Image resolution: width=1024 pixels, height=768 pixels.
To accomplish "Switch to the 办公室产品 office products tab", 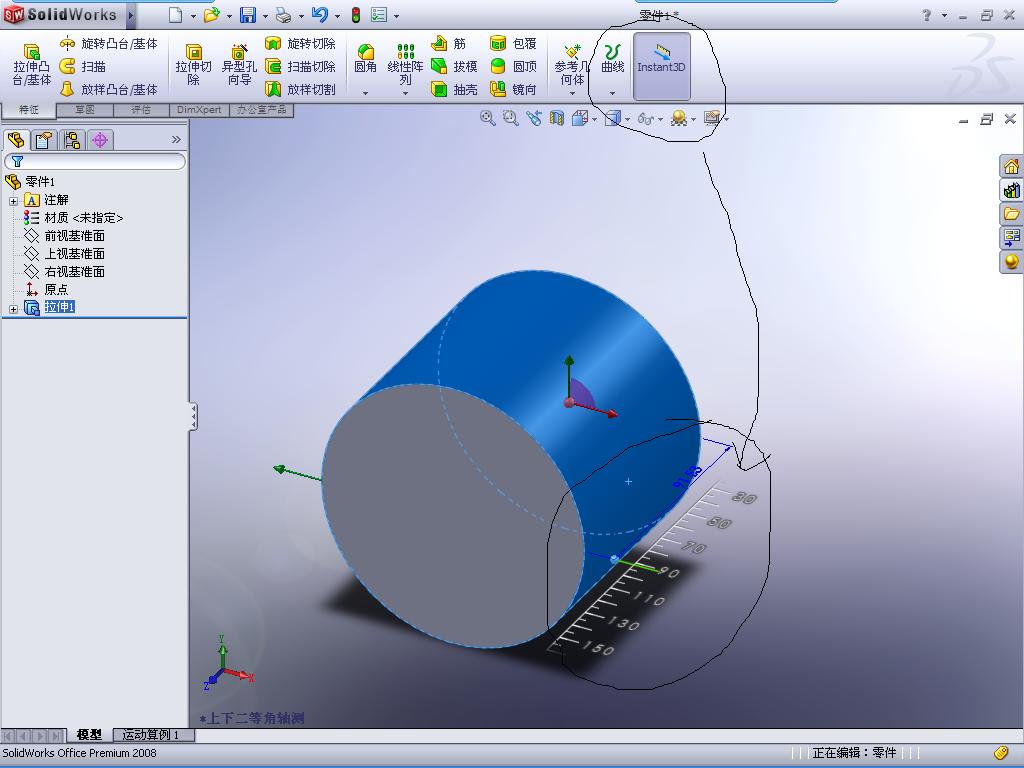I will click(261, 110).
